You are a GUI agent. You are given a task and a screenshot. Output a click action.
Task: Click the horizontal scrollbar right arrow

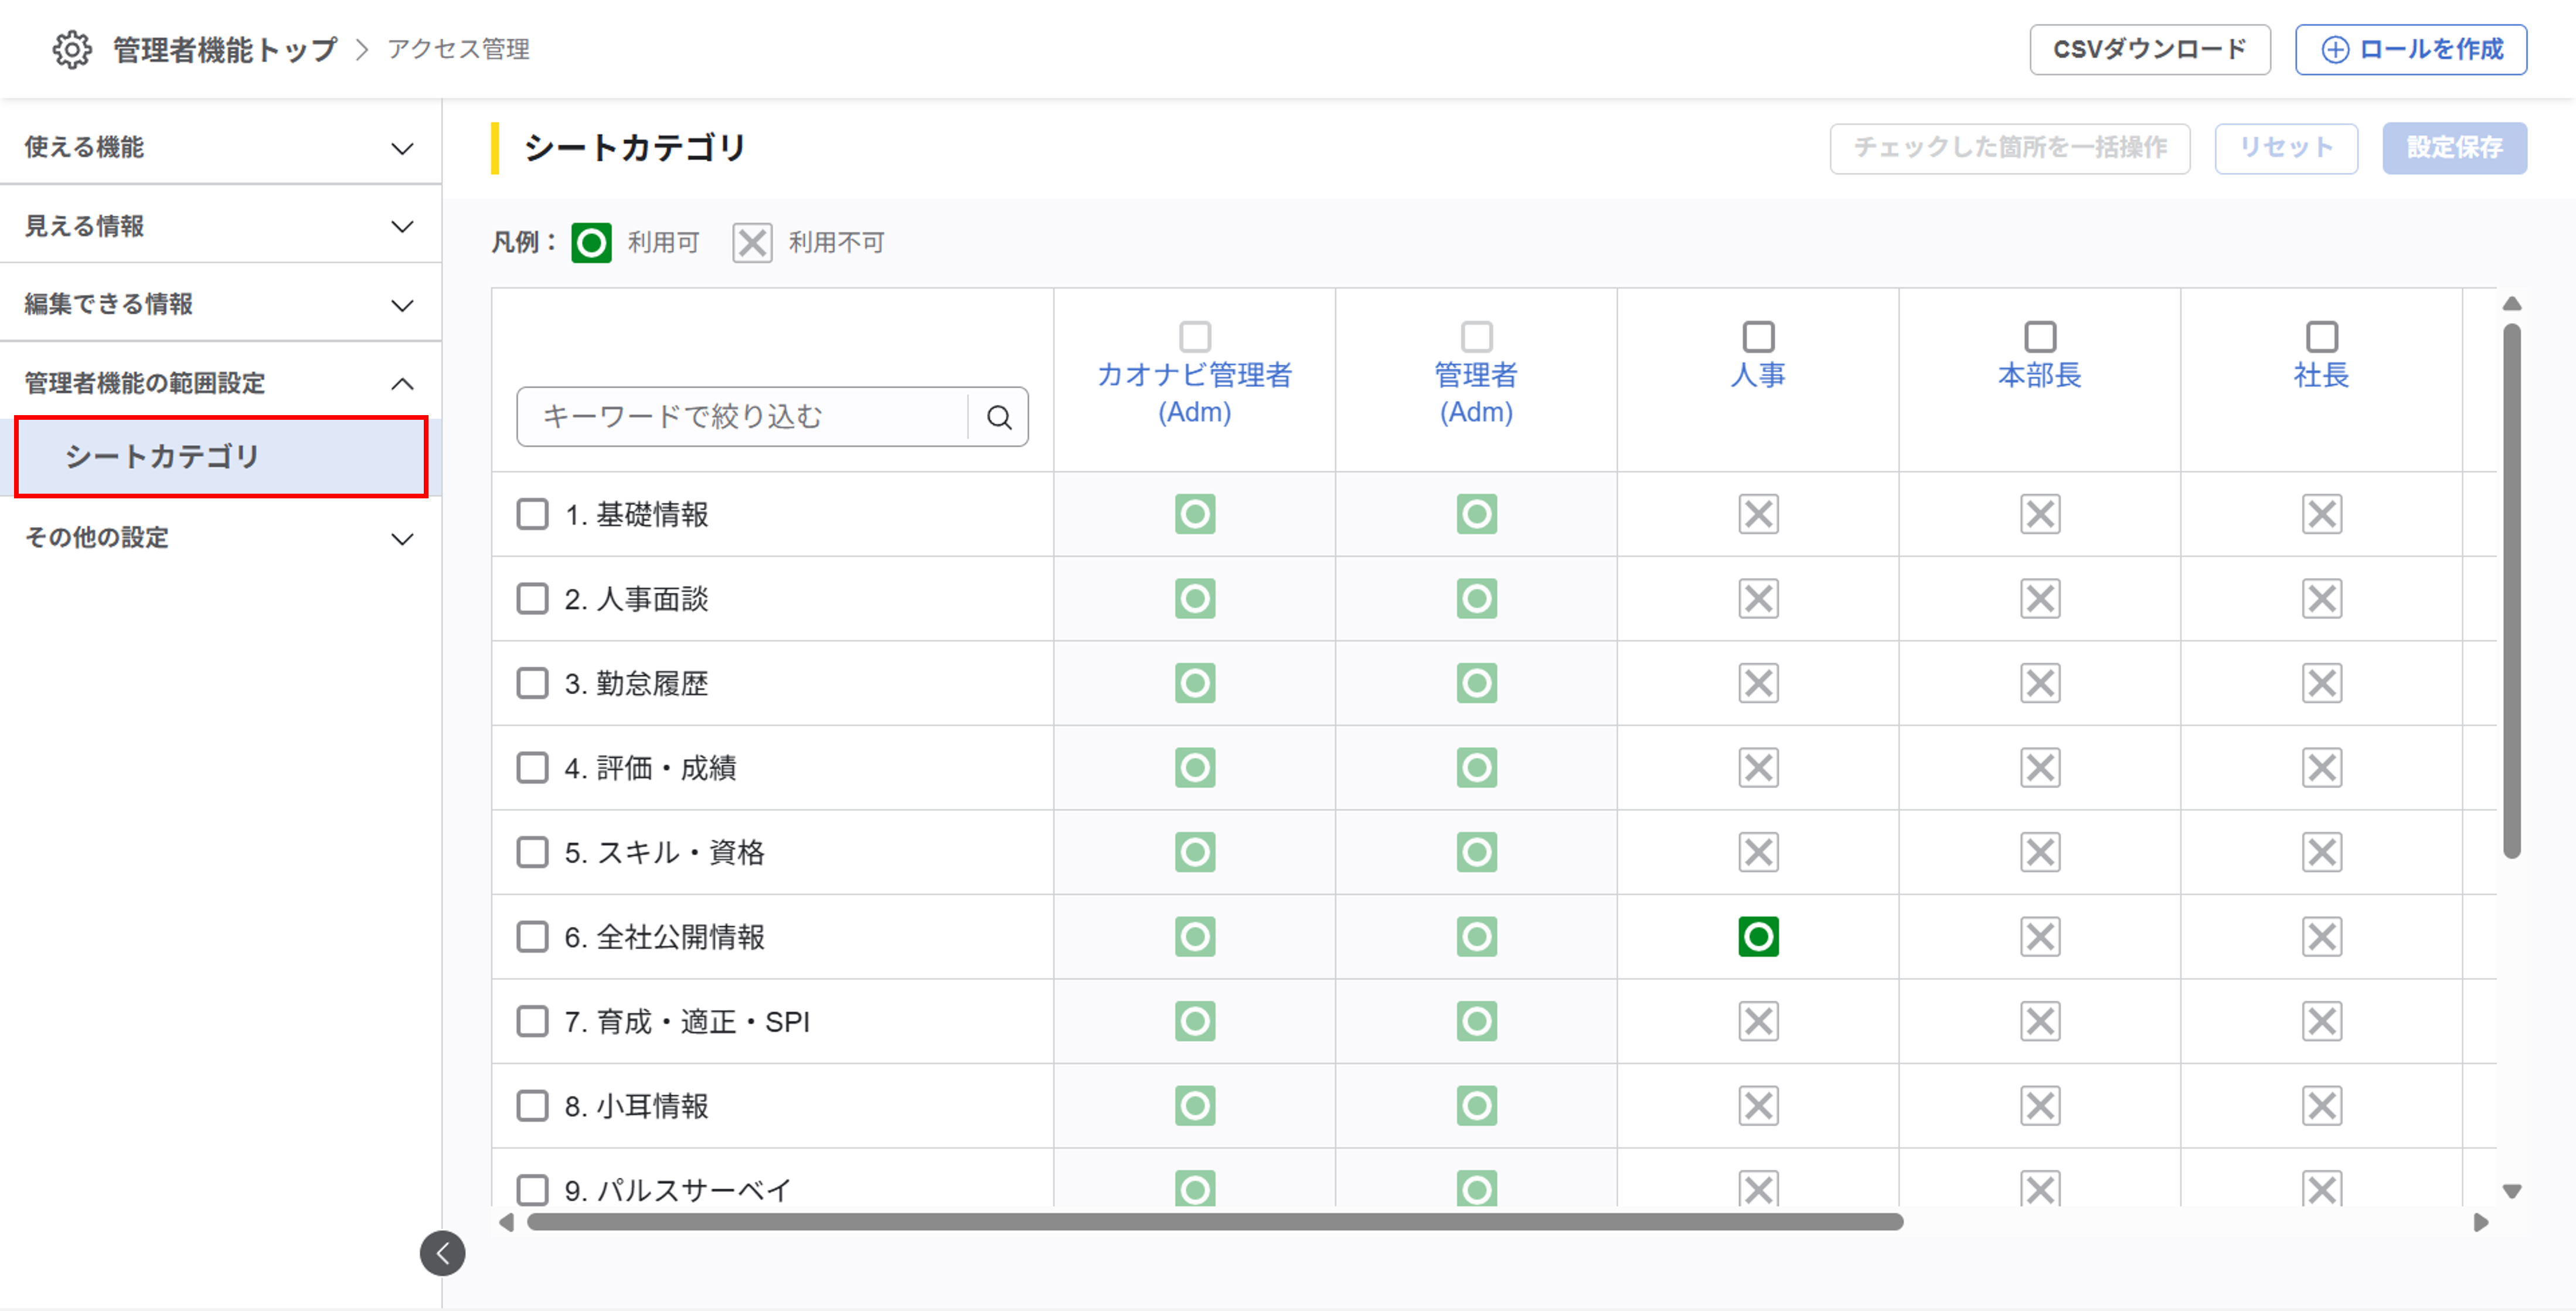pos(2481,1222)
